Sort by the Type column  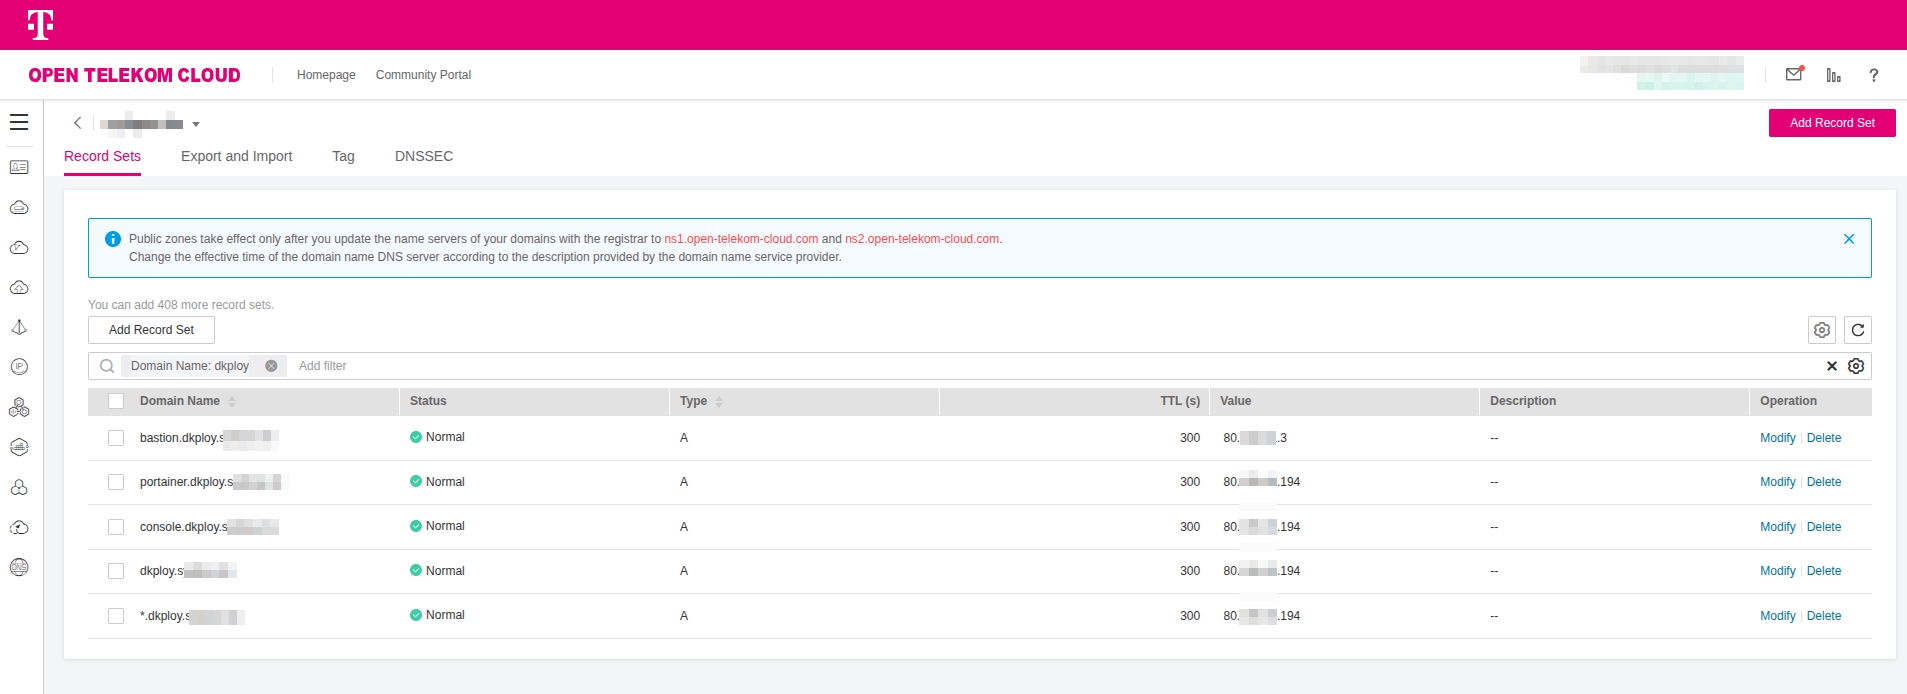719,401
